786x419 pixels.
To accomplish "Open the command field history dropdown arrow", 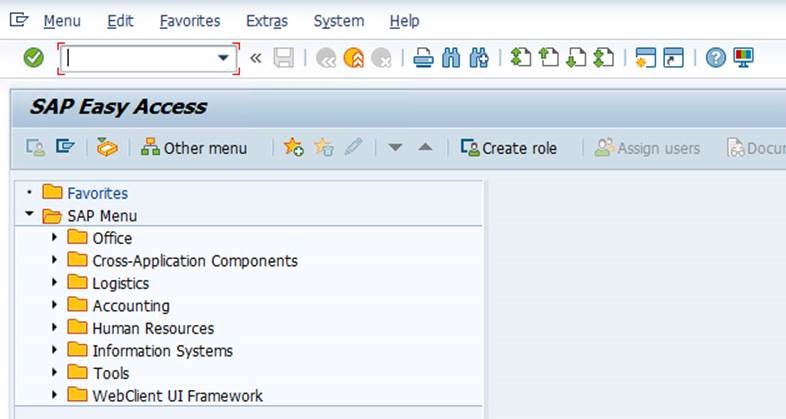I will pos(223,58).
